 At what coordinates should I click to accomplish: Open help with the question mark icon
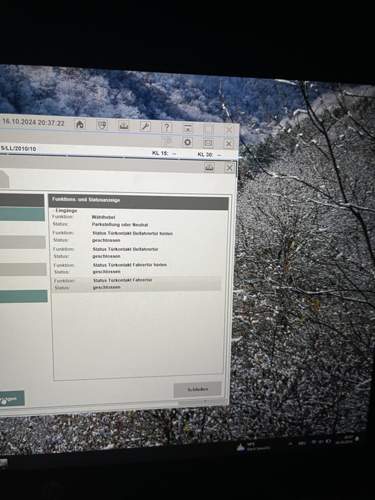click(x=167, y=127)
